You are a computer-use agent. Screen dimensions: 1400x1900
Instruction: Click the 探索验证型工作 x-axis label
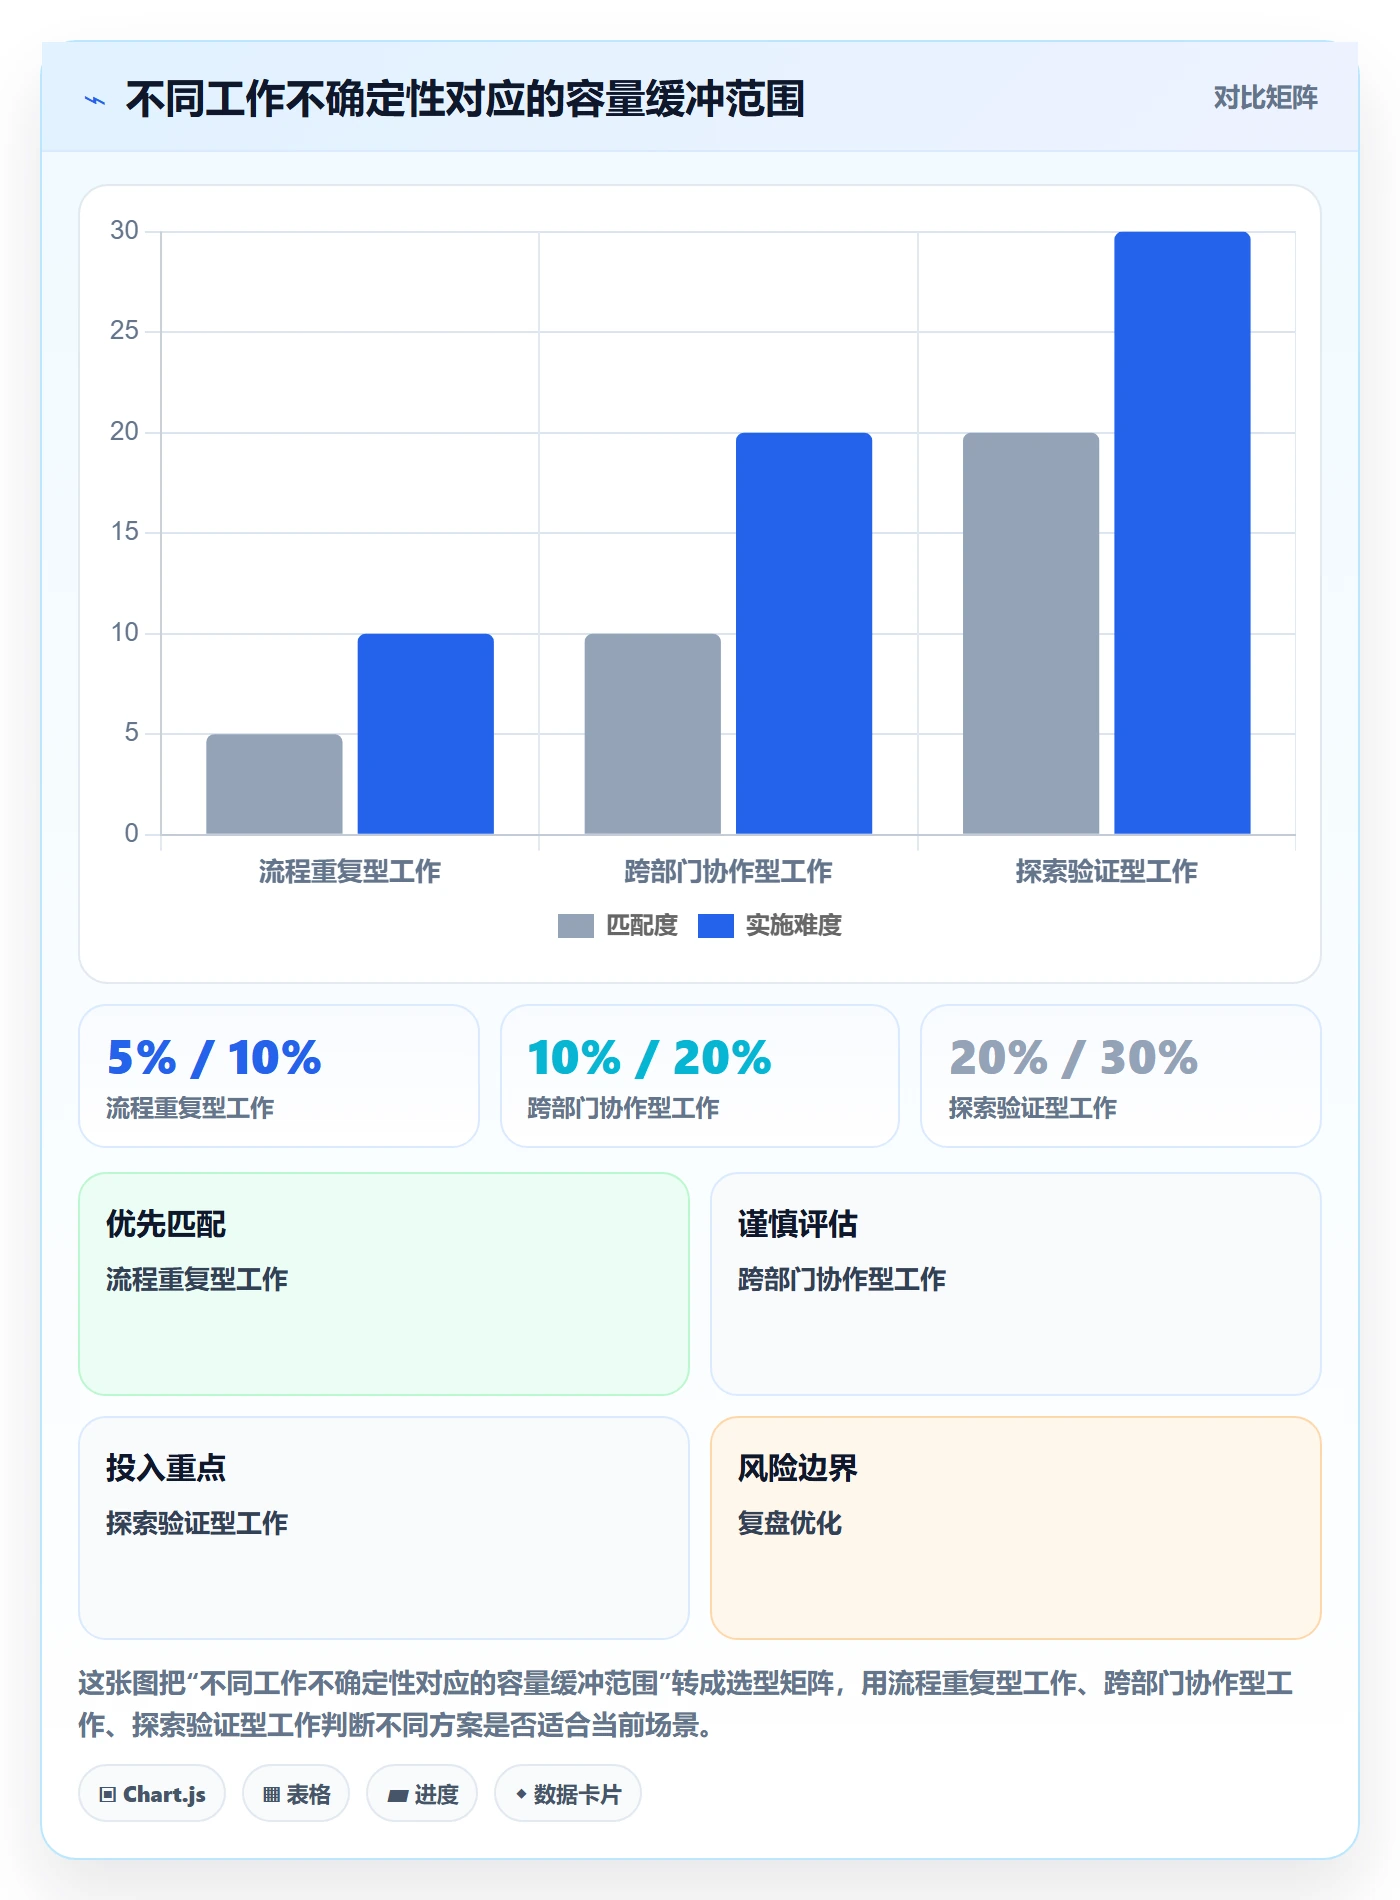coord(1106,872)
